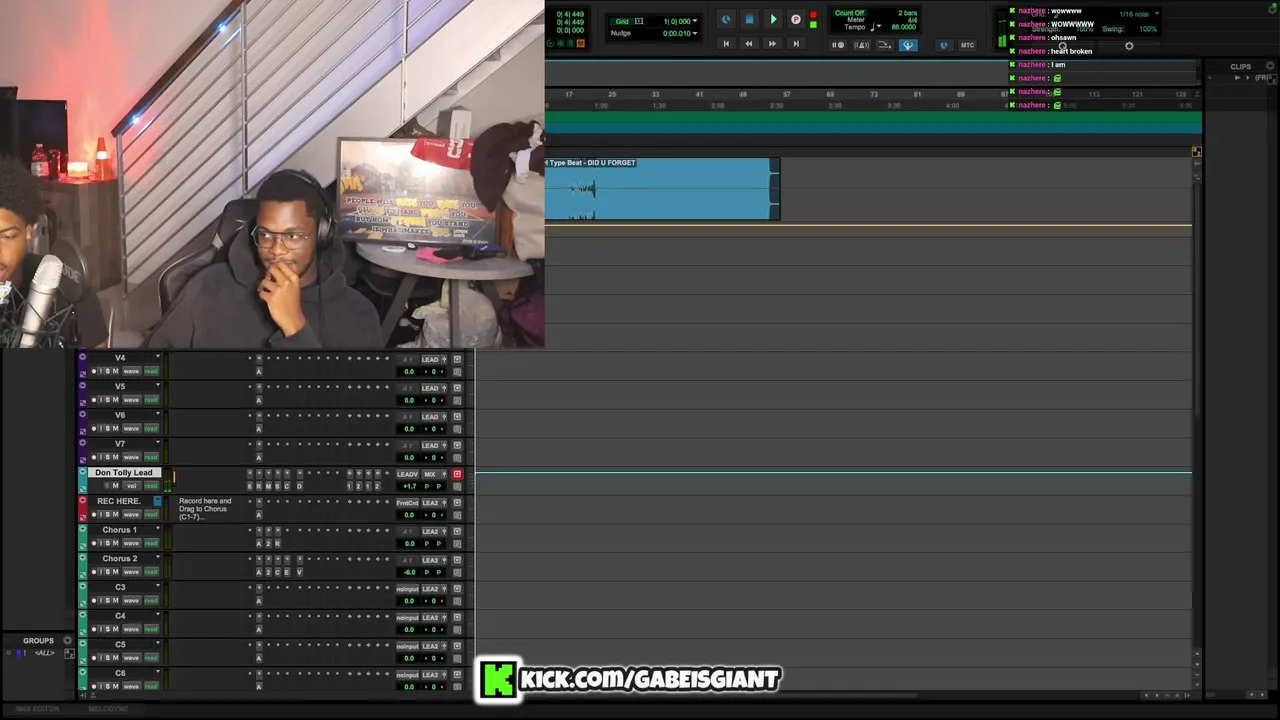Open the Chorus 1 track name dropdown arrow
This screenshot has width=1280, height=720.
pos(157,529)
